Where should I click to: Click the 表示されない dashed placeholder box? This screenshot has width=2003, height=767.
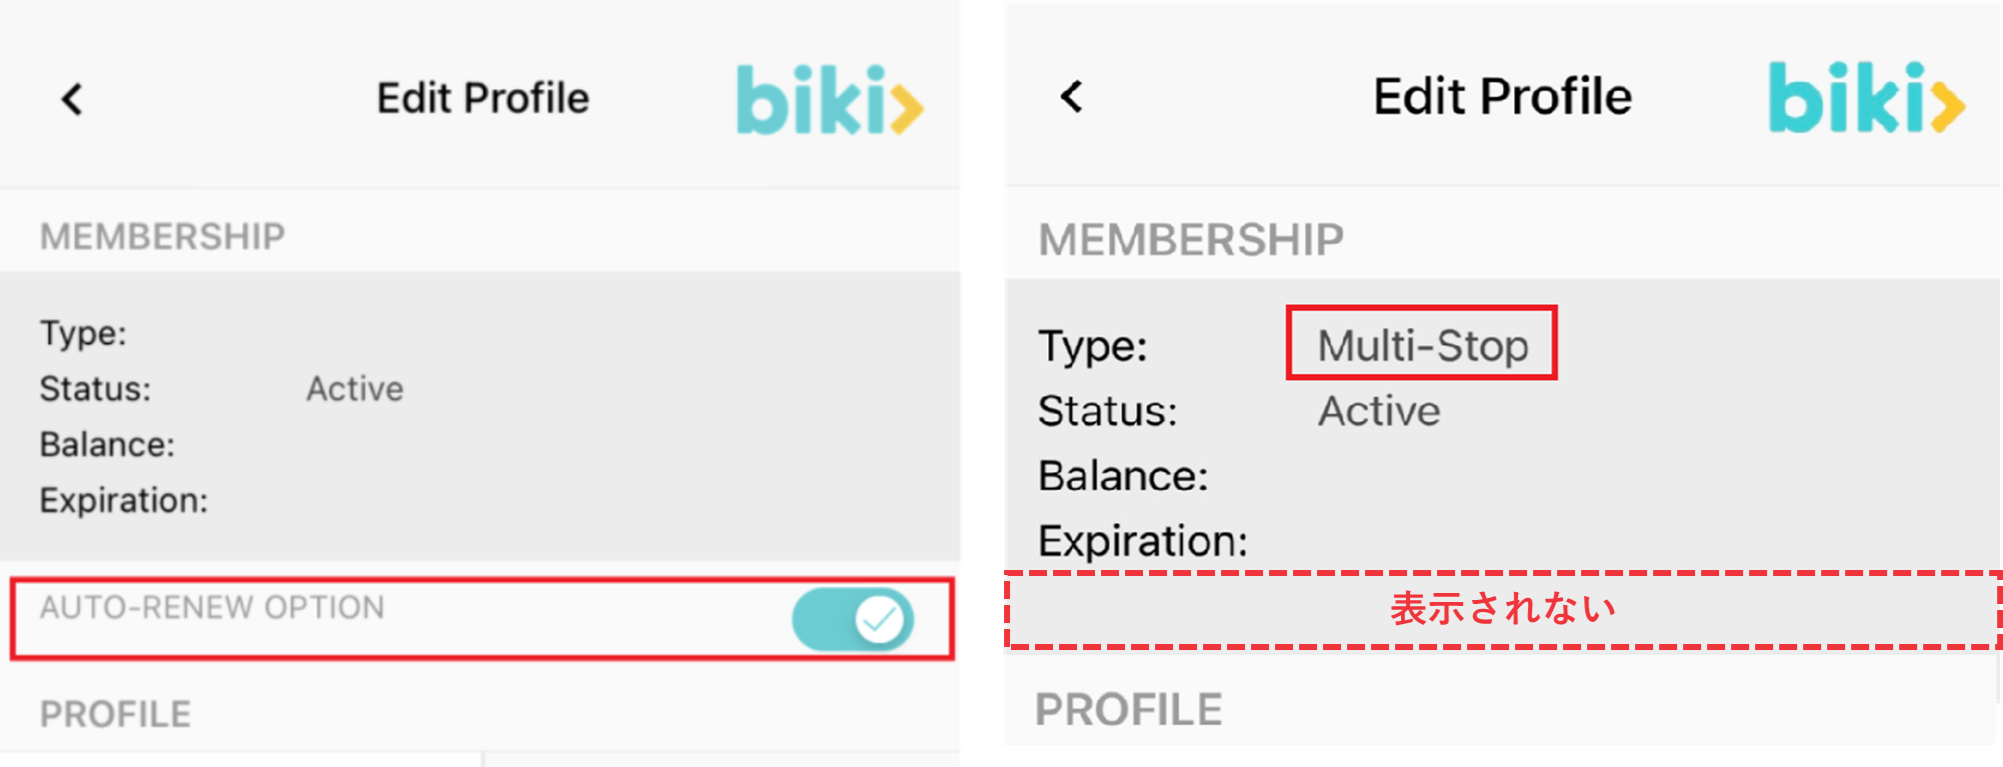1502,609
